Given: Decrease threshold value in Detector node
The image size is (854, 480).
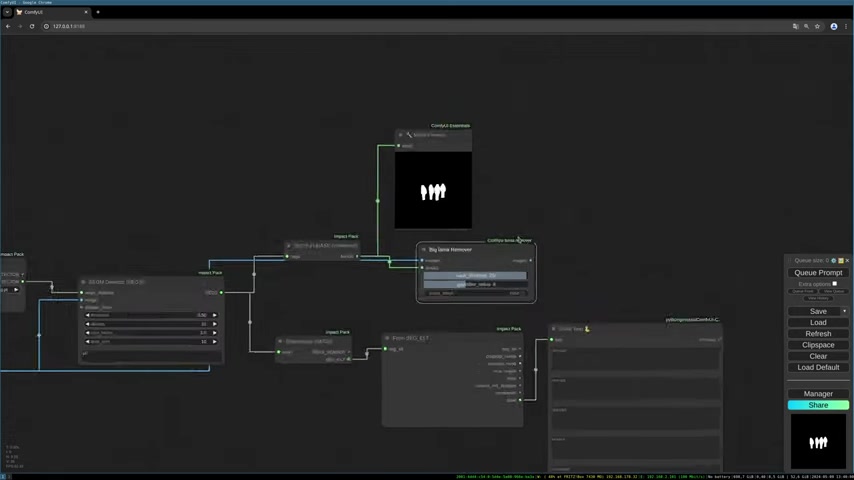Looking at the screenshot, I should 87,315.
